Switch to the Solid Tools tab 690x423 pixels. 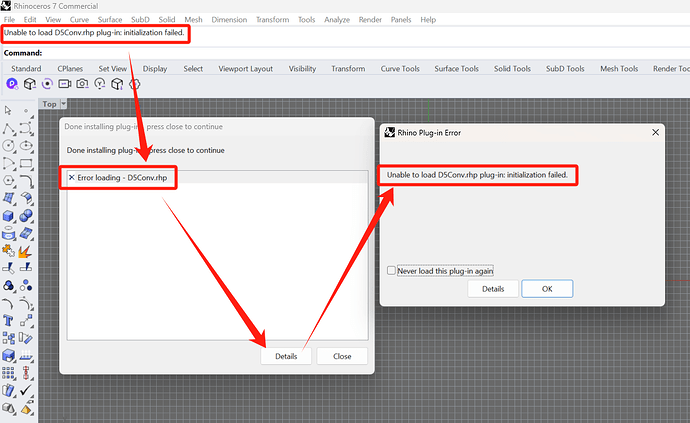click(512, 69)
